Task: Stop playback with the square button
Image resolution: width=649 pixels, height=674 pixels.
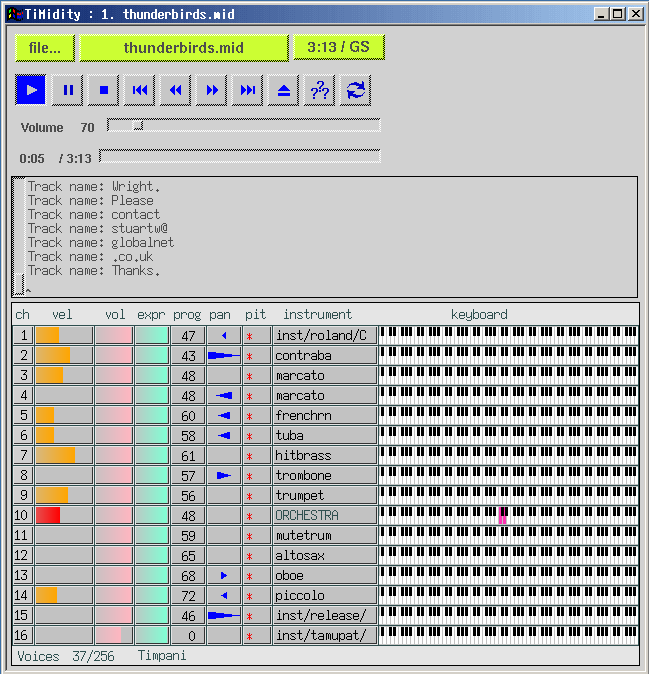Action: click(103, 90)
